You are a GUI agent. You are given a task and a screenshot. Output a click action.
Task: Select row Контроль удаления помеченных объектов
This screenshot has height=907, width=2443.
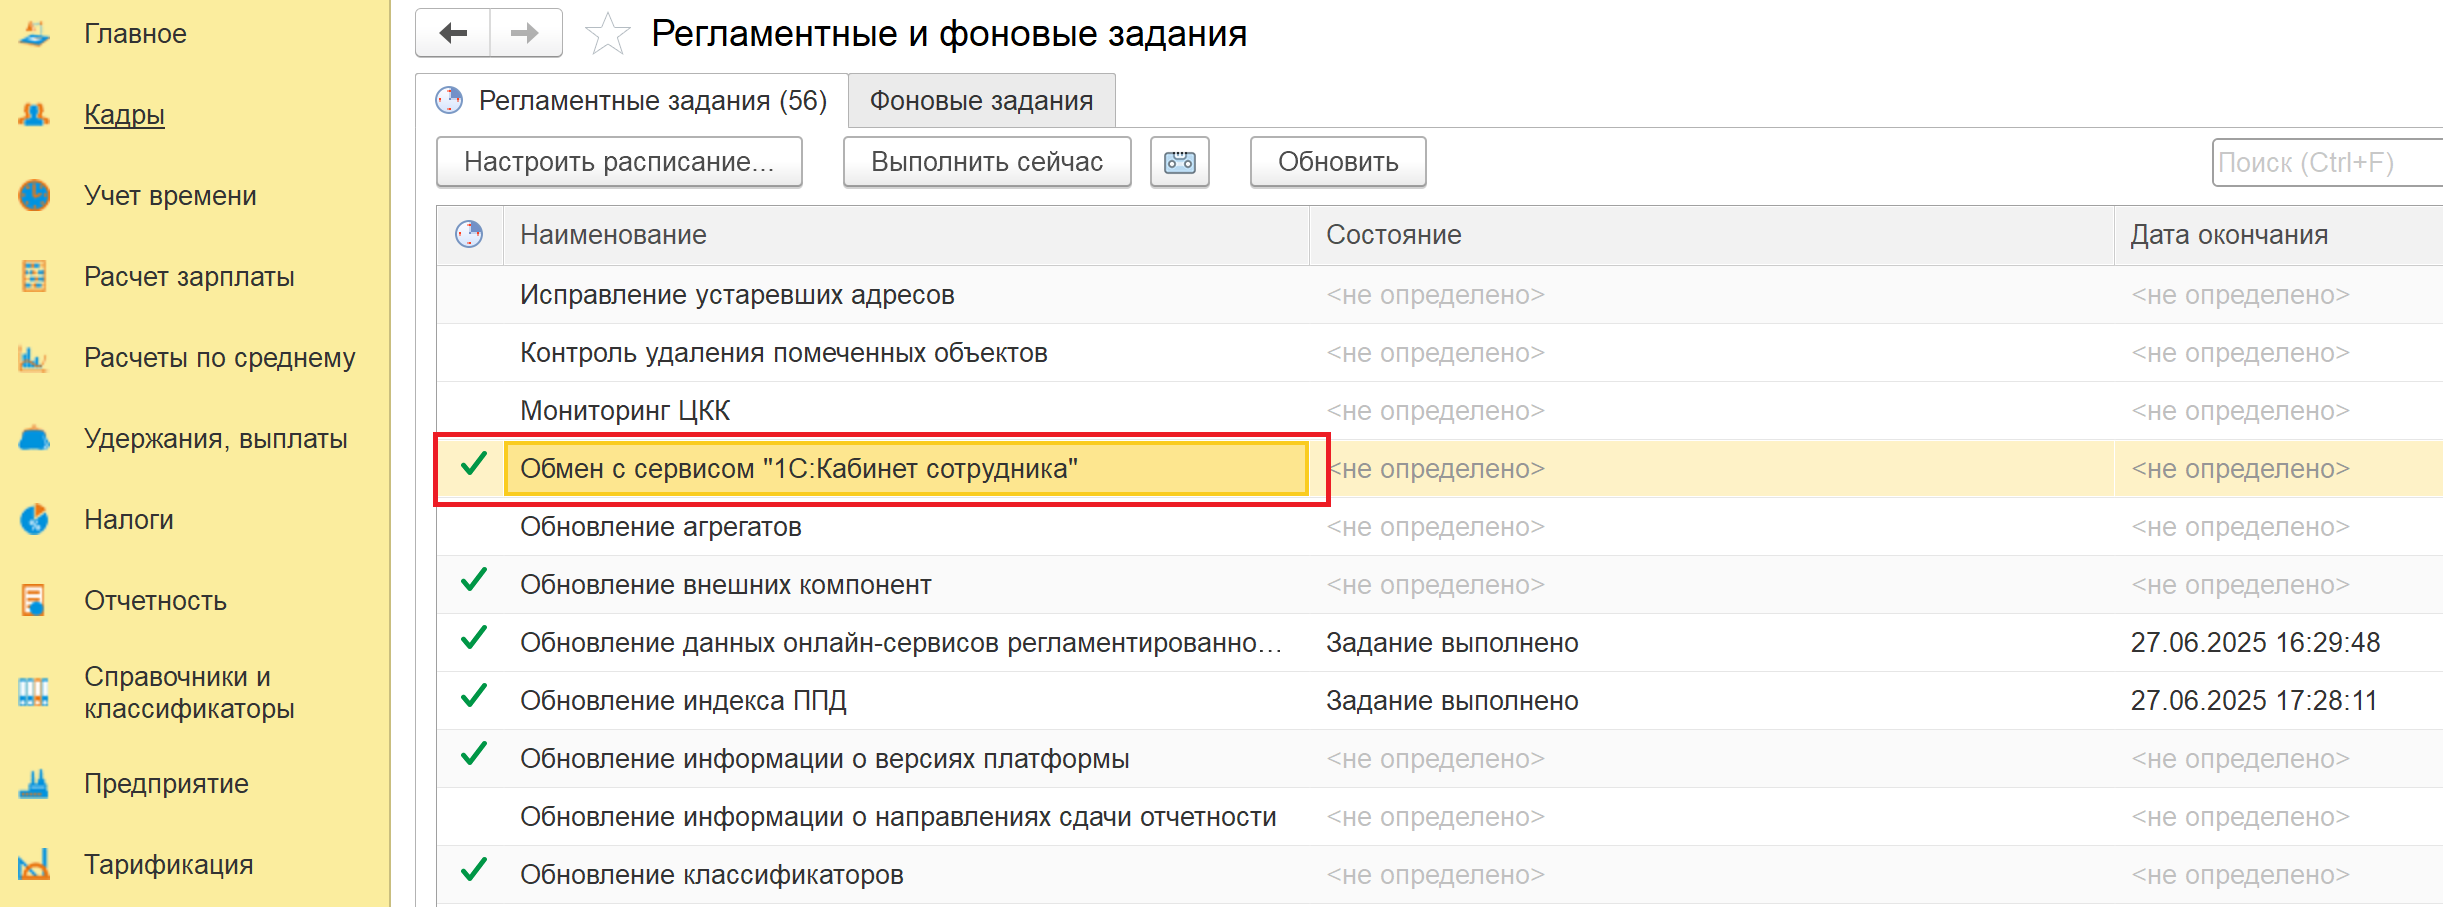[x=1440, y=353]
